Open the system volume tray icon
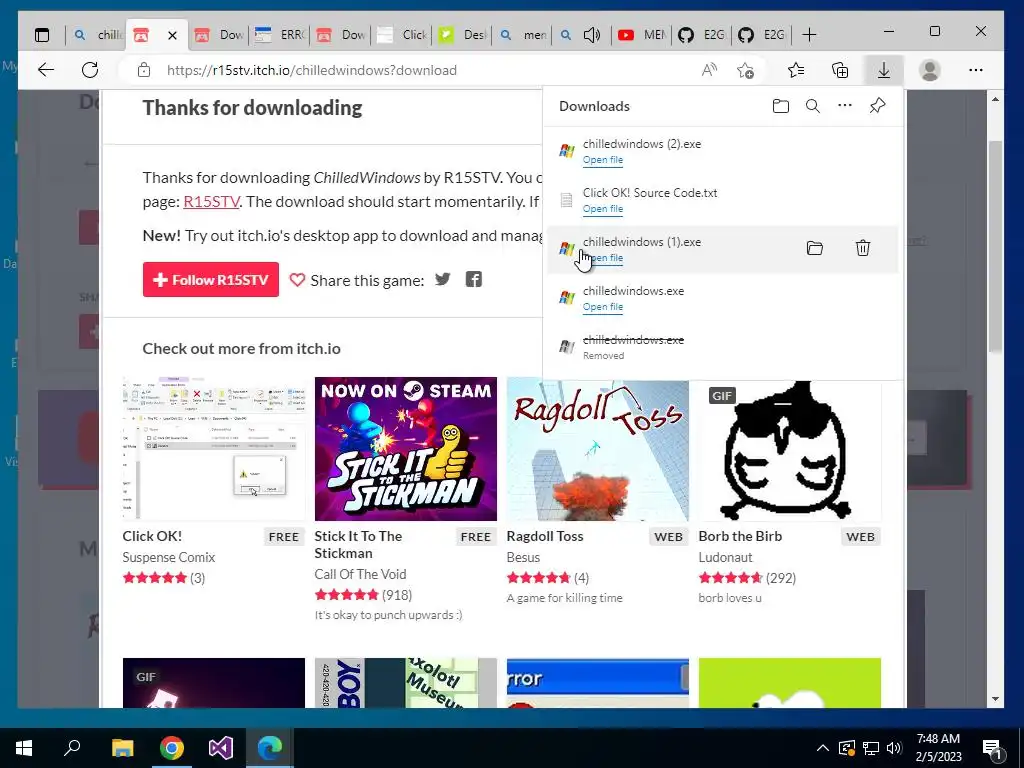 pos(895,748)
